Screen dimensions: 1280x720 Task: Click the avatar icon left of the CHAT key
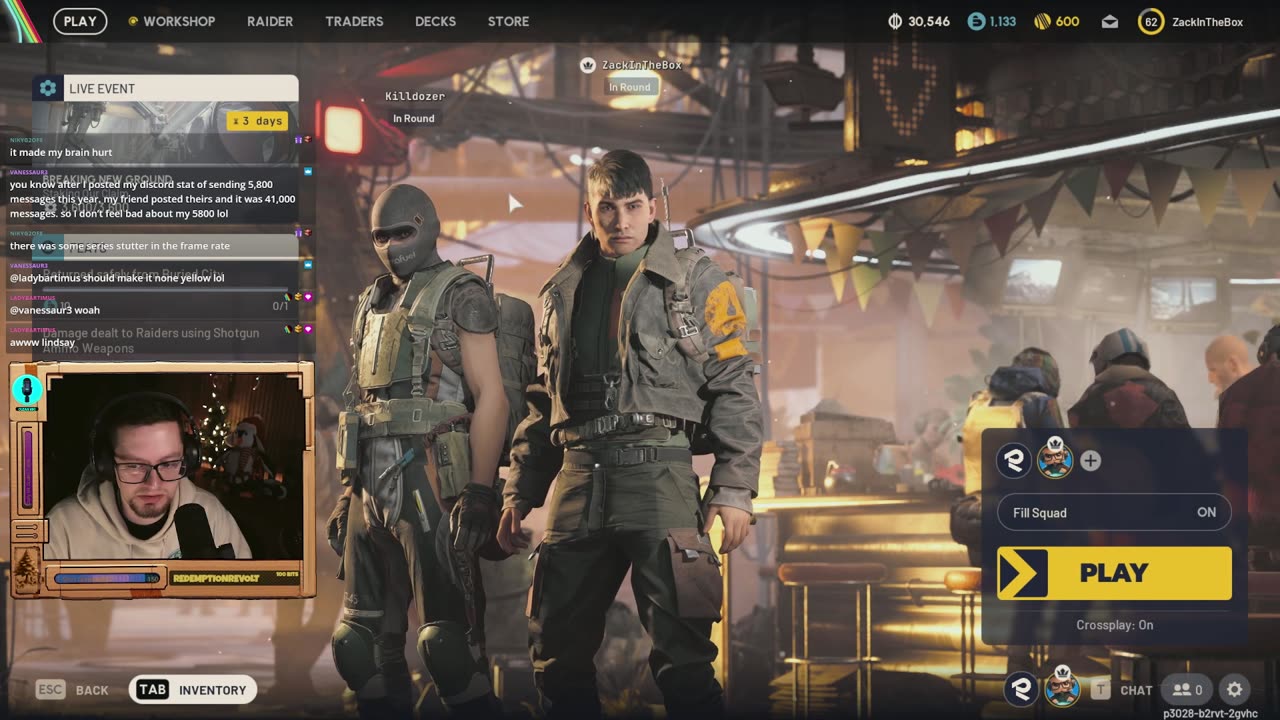click(x=1062, y=687)
